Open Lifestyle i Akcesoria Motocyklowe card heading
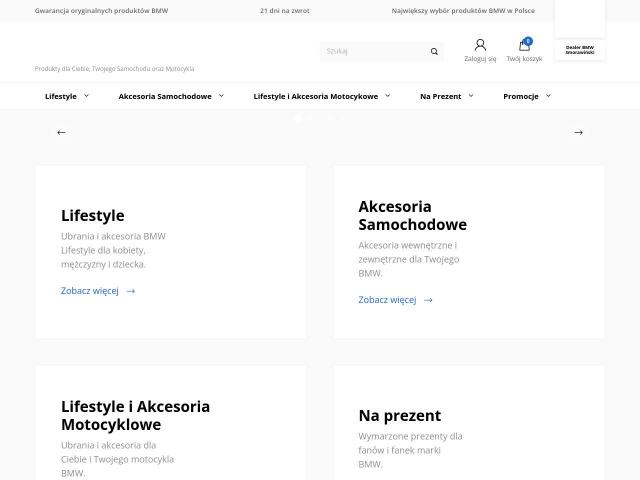 tap(136, 416)
